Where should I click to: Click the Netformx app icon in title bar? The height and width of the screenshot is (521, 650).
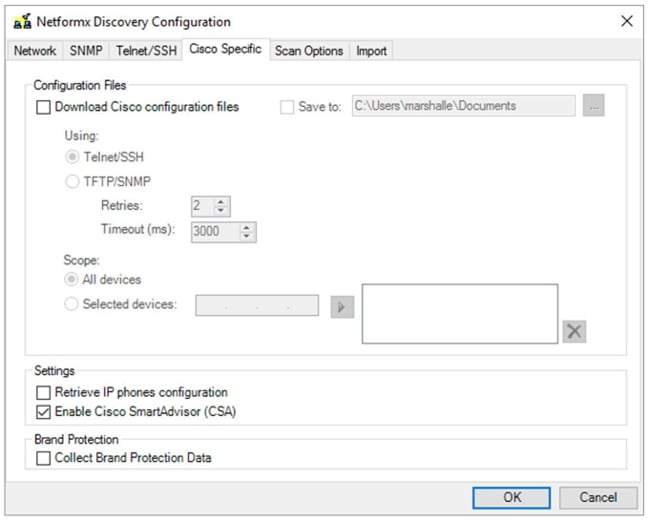click(22, 22)
